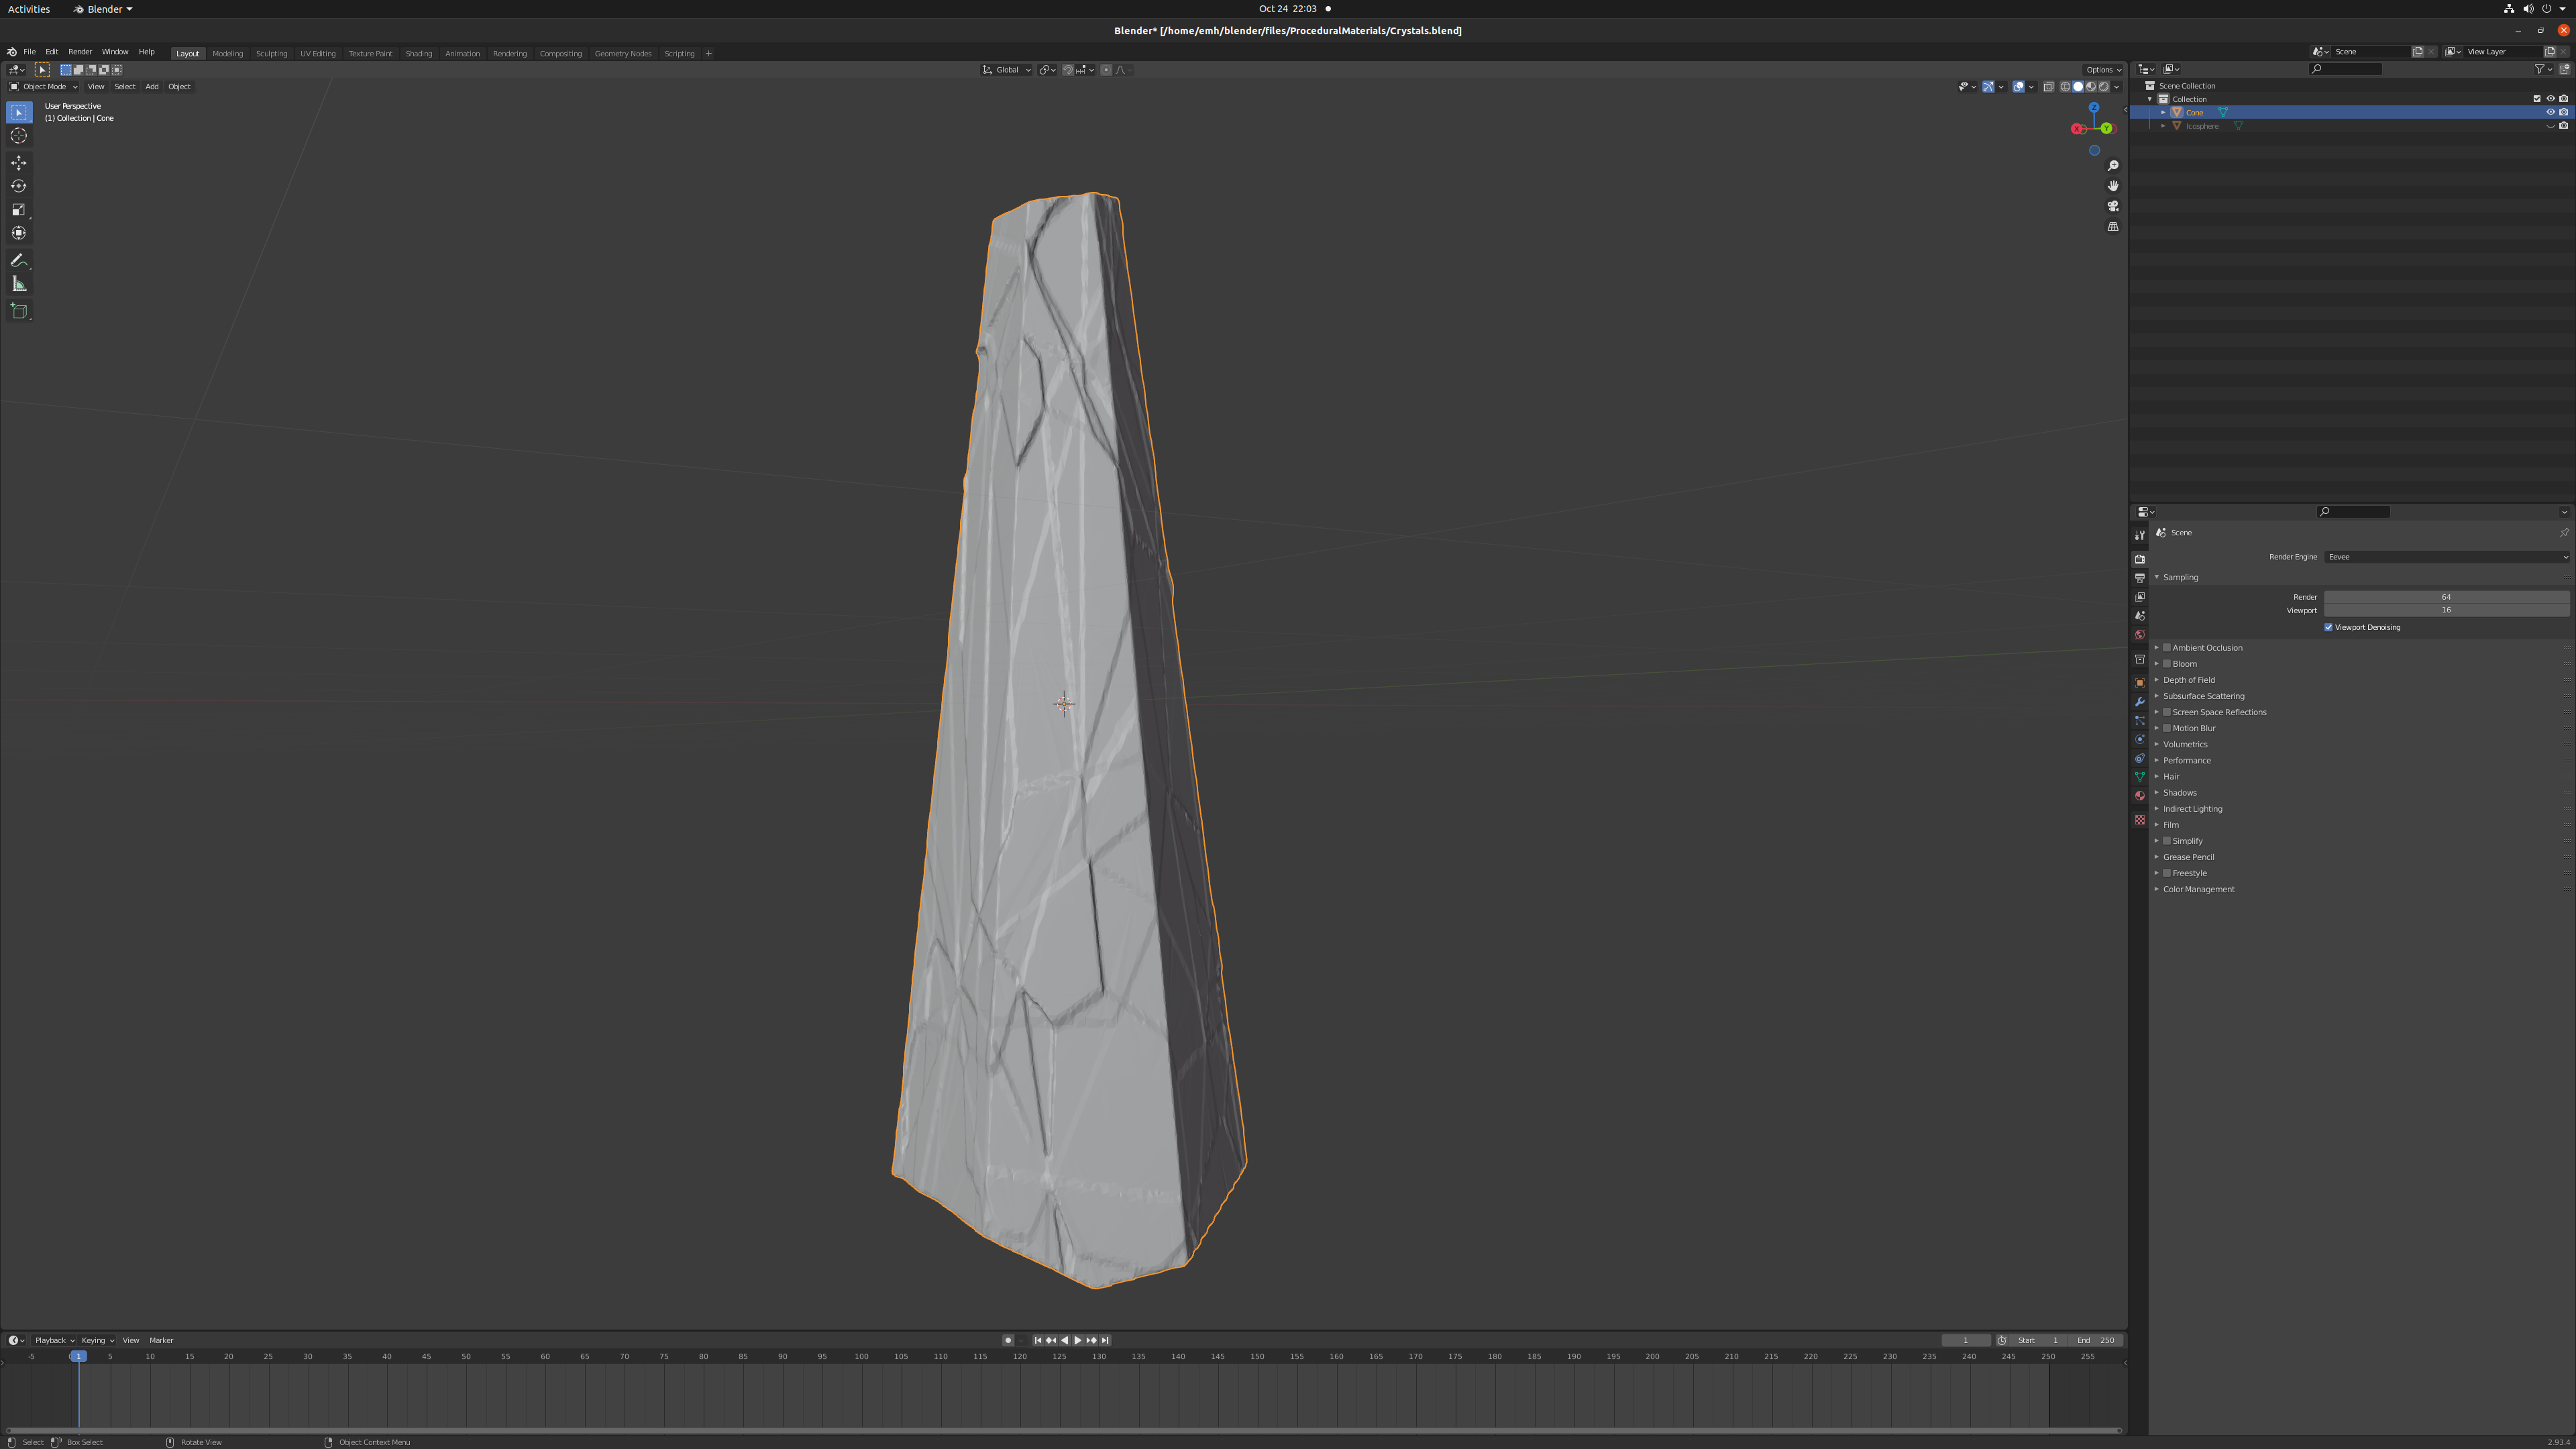The image size is (2576, 1449).
Task: Switch to the Geometry Nodes workspace tab
Action: [623, 54]
